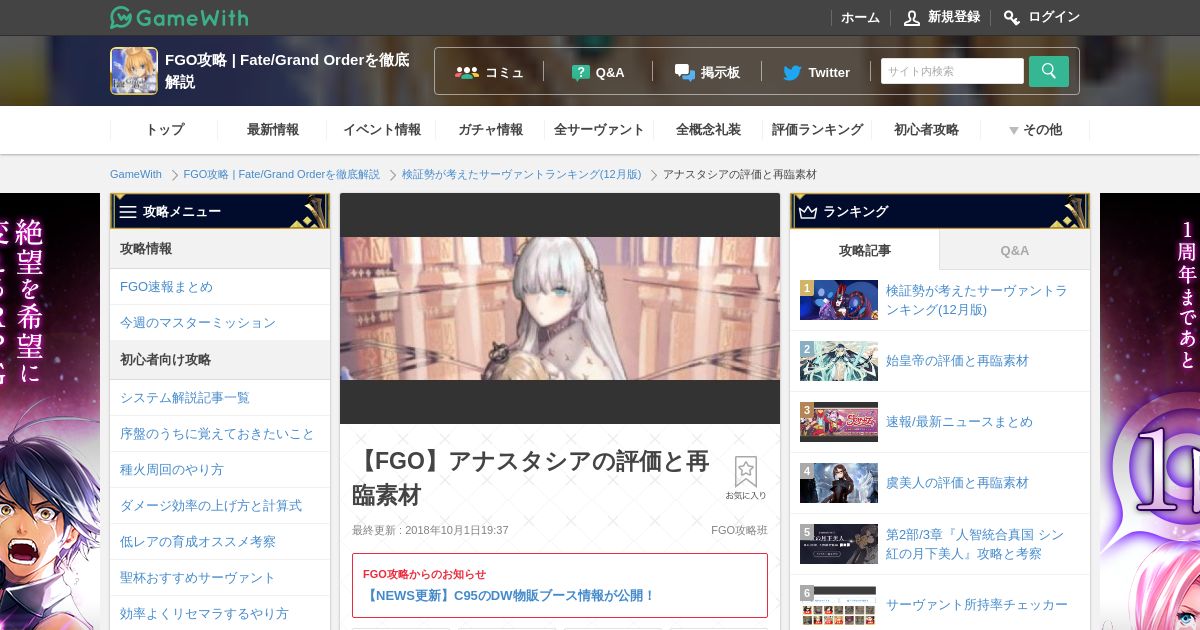Click the community (コミュ) people icon
Screen dimensions: 1200x630
click(x=467, y=72)
